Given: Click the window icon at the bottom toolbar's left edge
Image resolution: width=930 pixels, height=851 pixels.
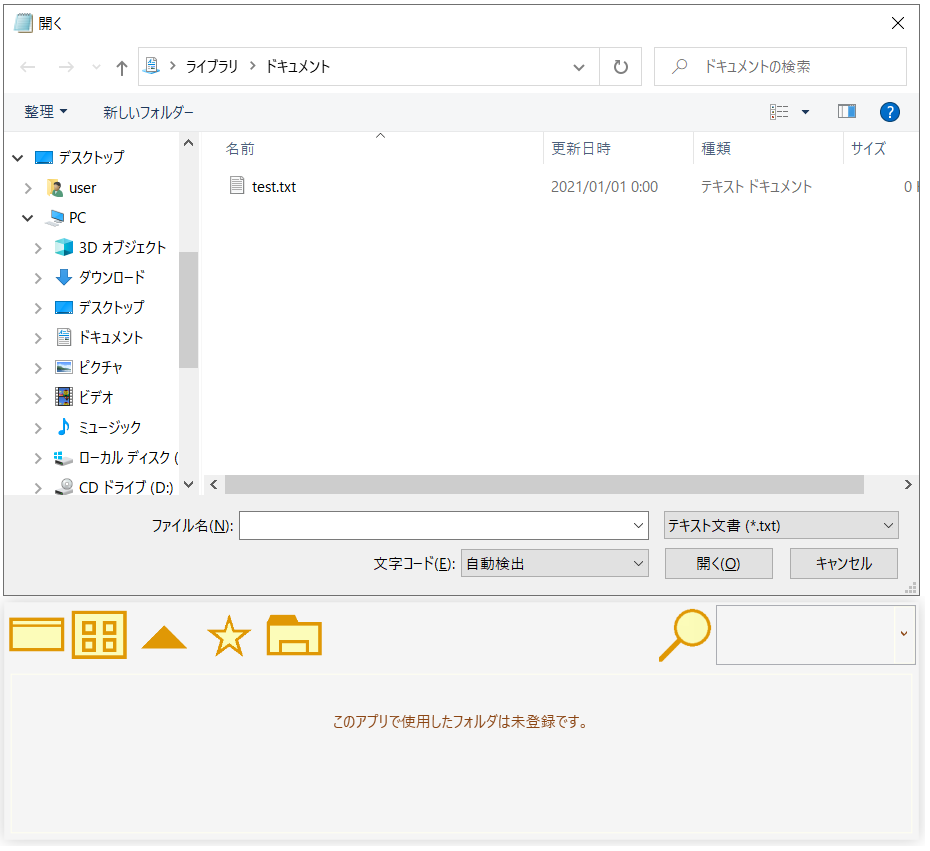Looking at the screenshot, I should click(x=36, y=634).
